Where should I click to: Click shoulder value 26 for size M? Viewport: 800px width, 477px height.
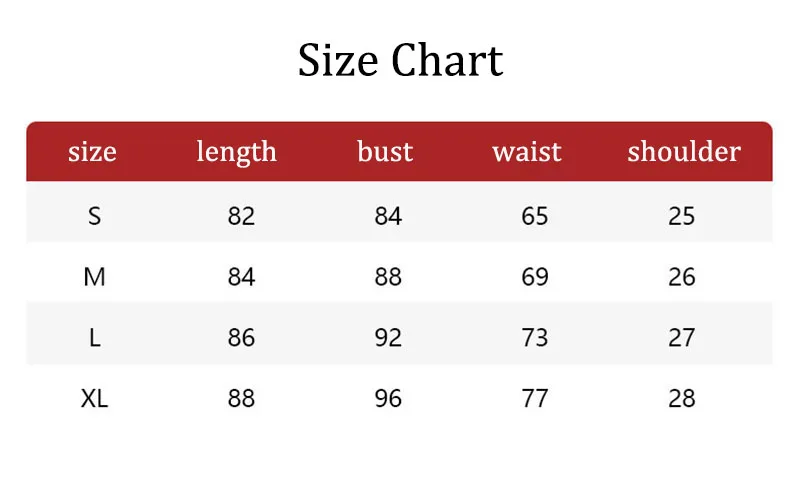click(682, 277)
